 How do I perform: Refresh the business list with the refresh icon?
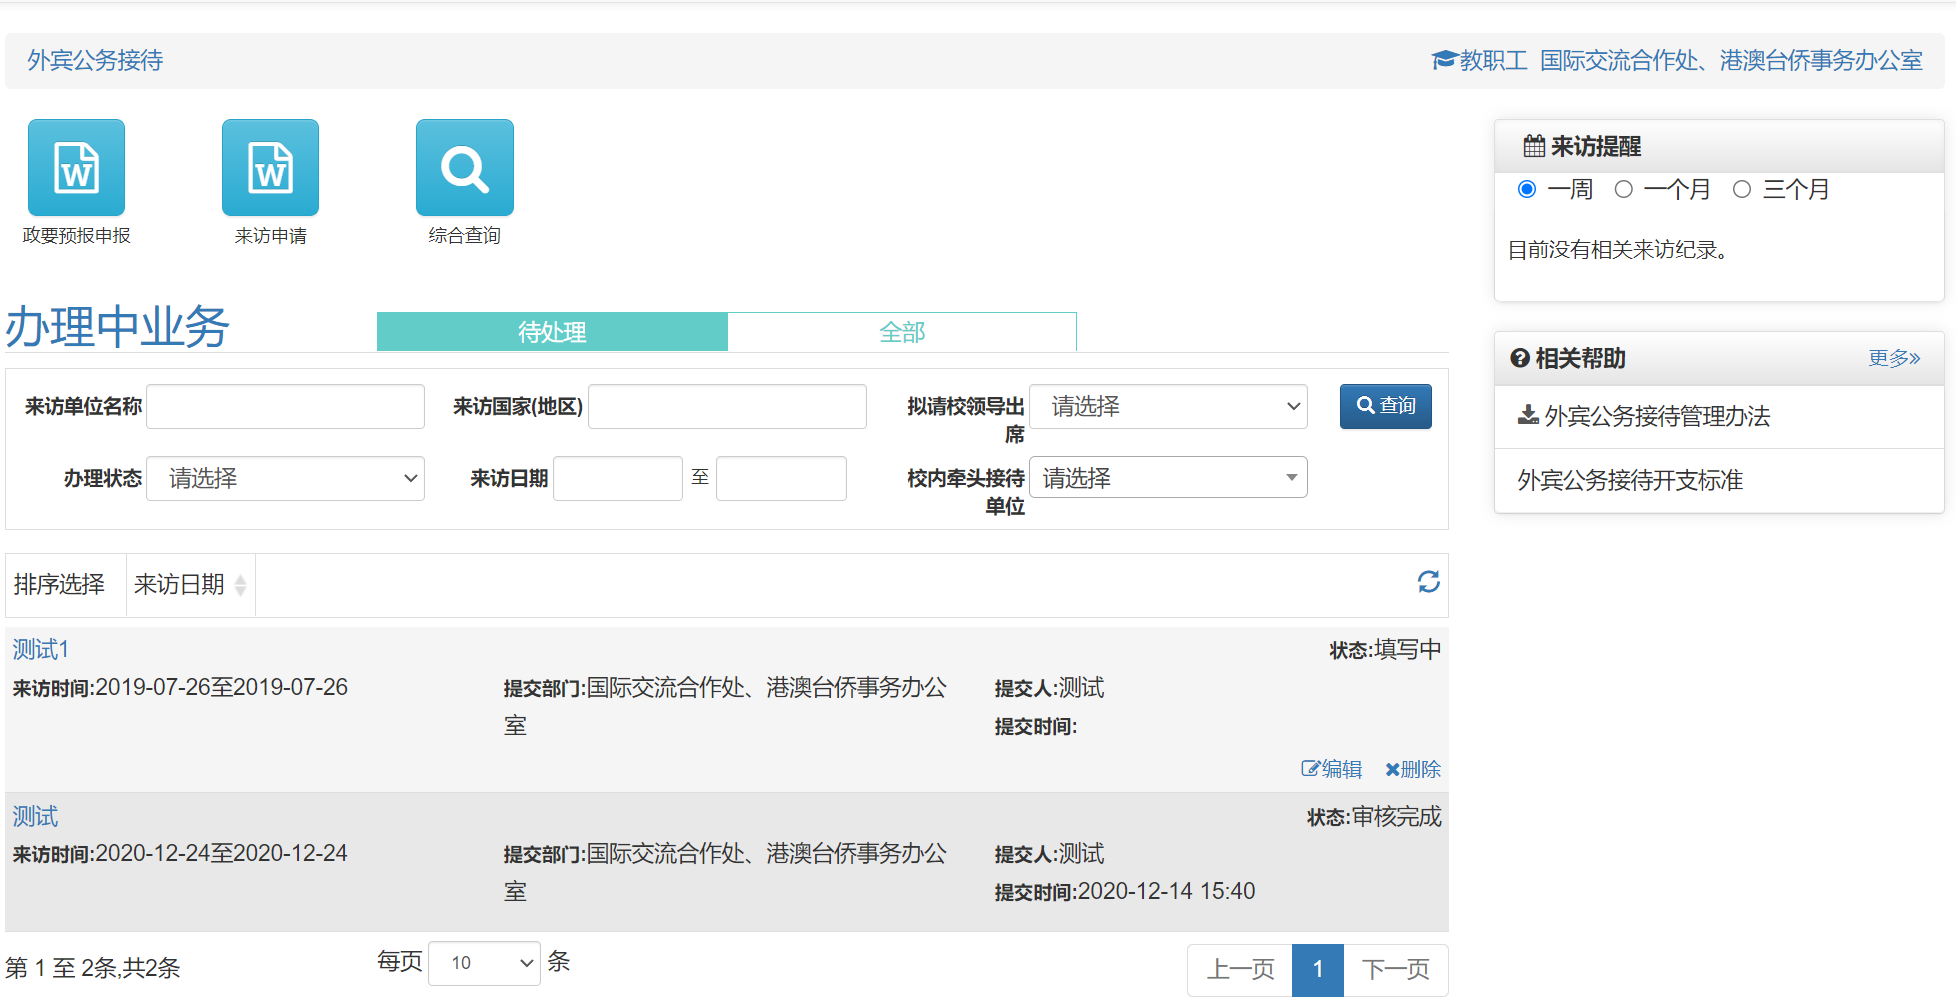pyautogui.click(x=1429, y=583)
